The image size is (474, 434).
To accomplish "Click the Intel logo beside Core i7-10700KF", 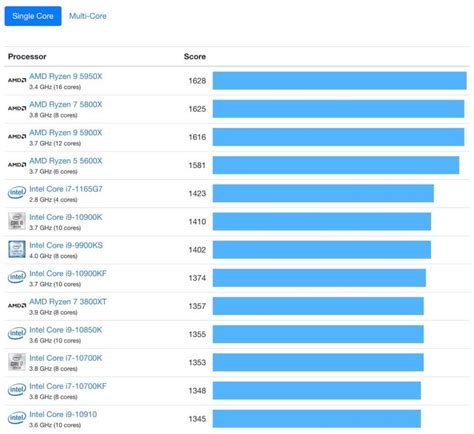I will (17, 390).
